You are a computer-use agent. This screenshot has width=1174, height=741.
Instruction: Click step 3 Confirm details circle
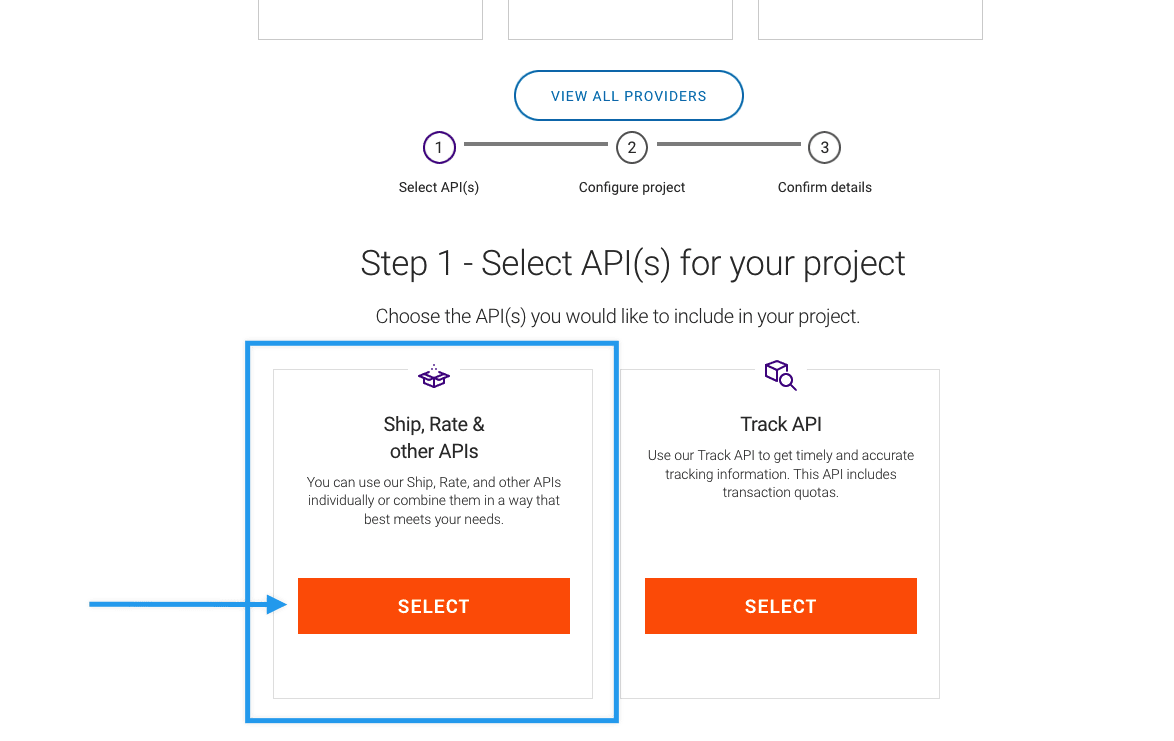824,147
